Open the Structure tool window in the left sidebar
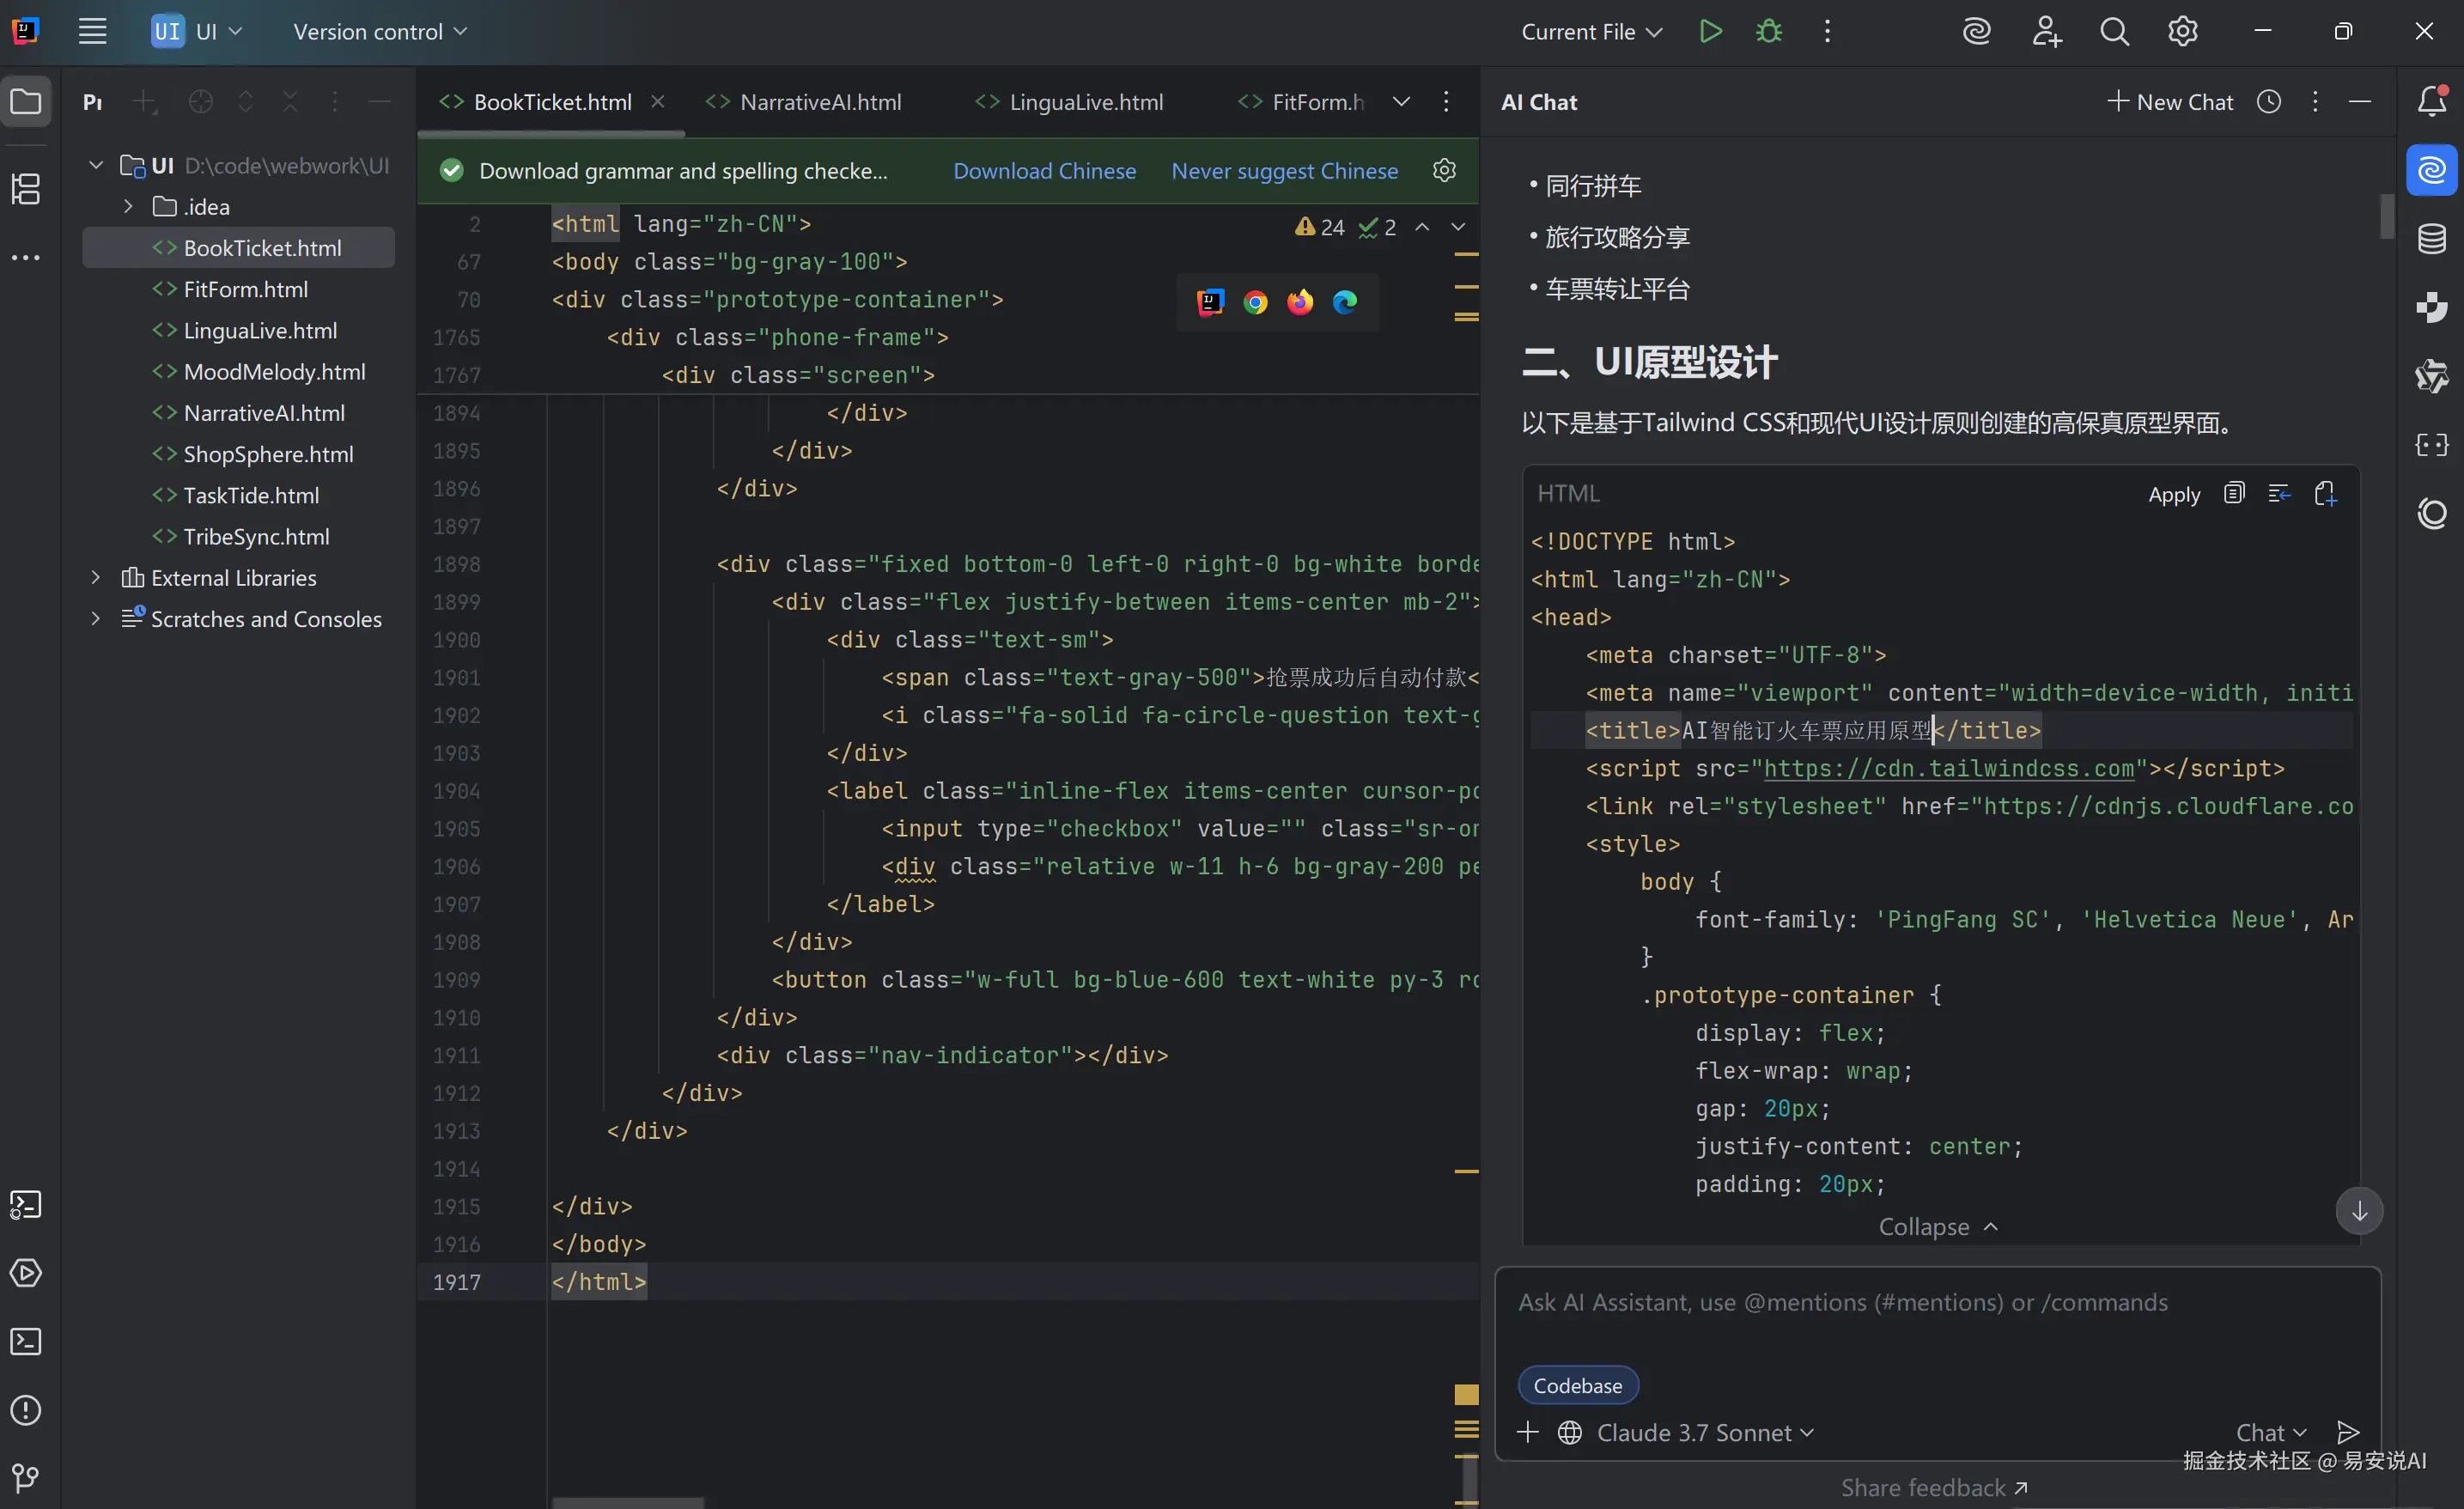 pos(26,188)
